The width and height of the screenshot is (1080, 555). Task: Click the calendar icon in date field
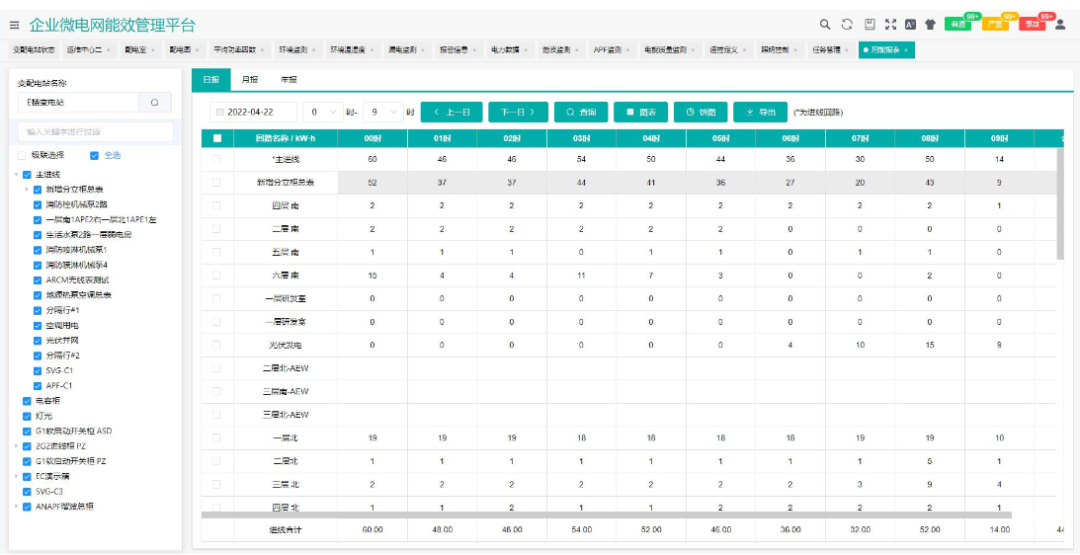click(220, 112)
